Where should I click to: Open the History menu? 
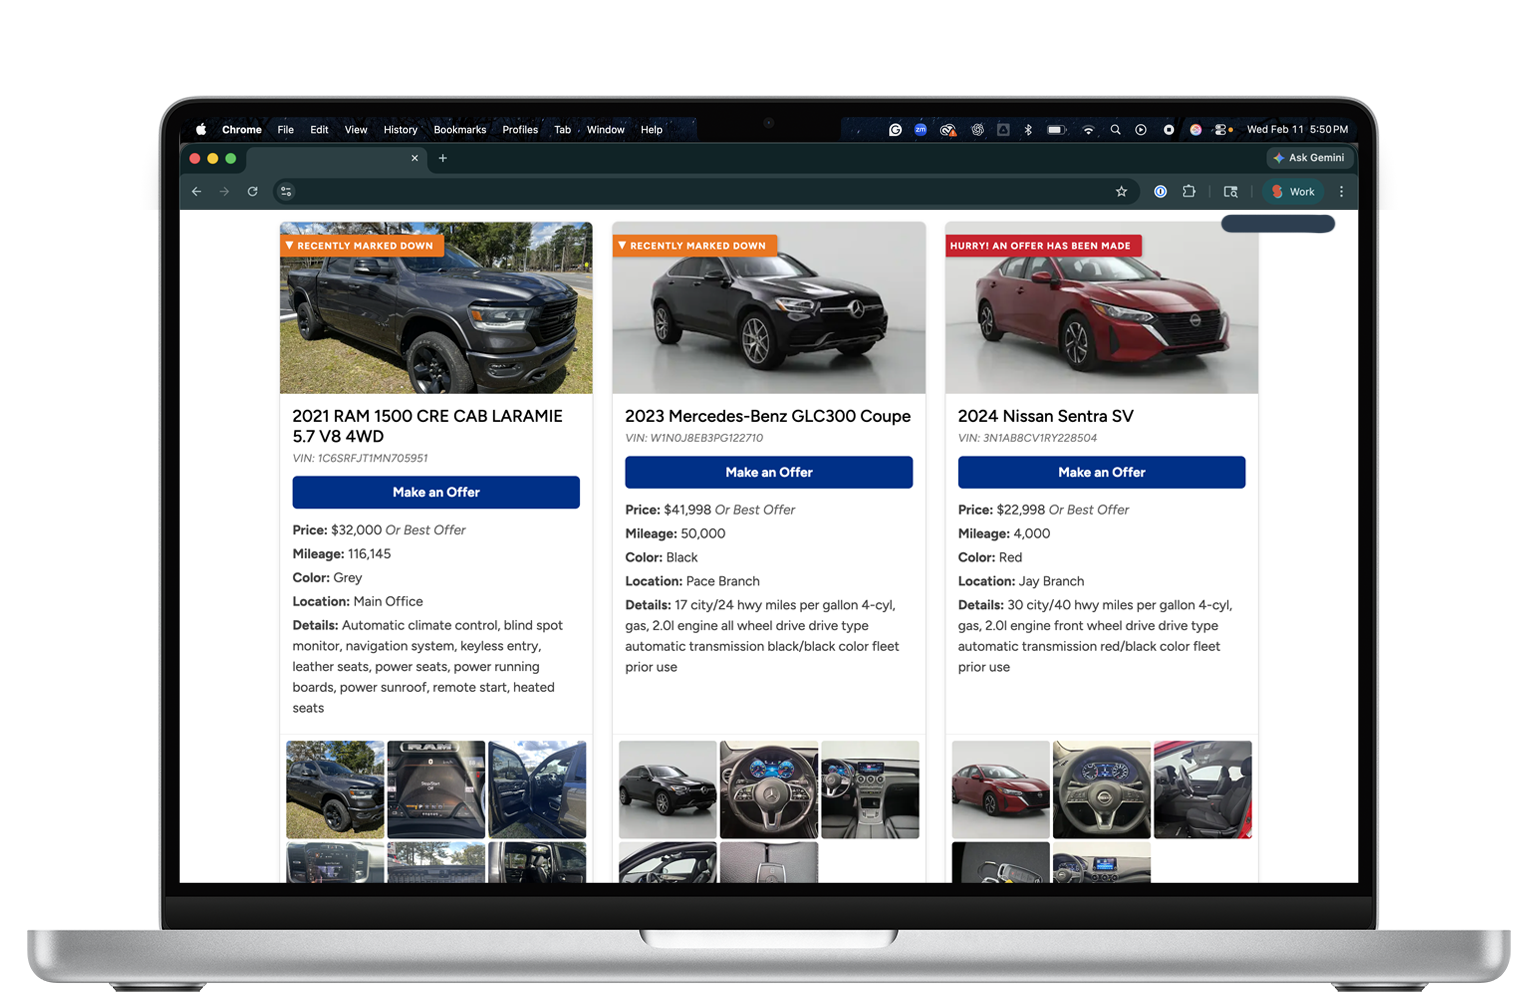point(401,130)
